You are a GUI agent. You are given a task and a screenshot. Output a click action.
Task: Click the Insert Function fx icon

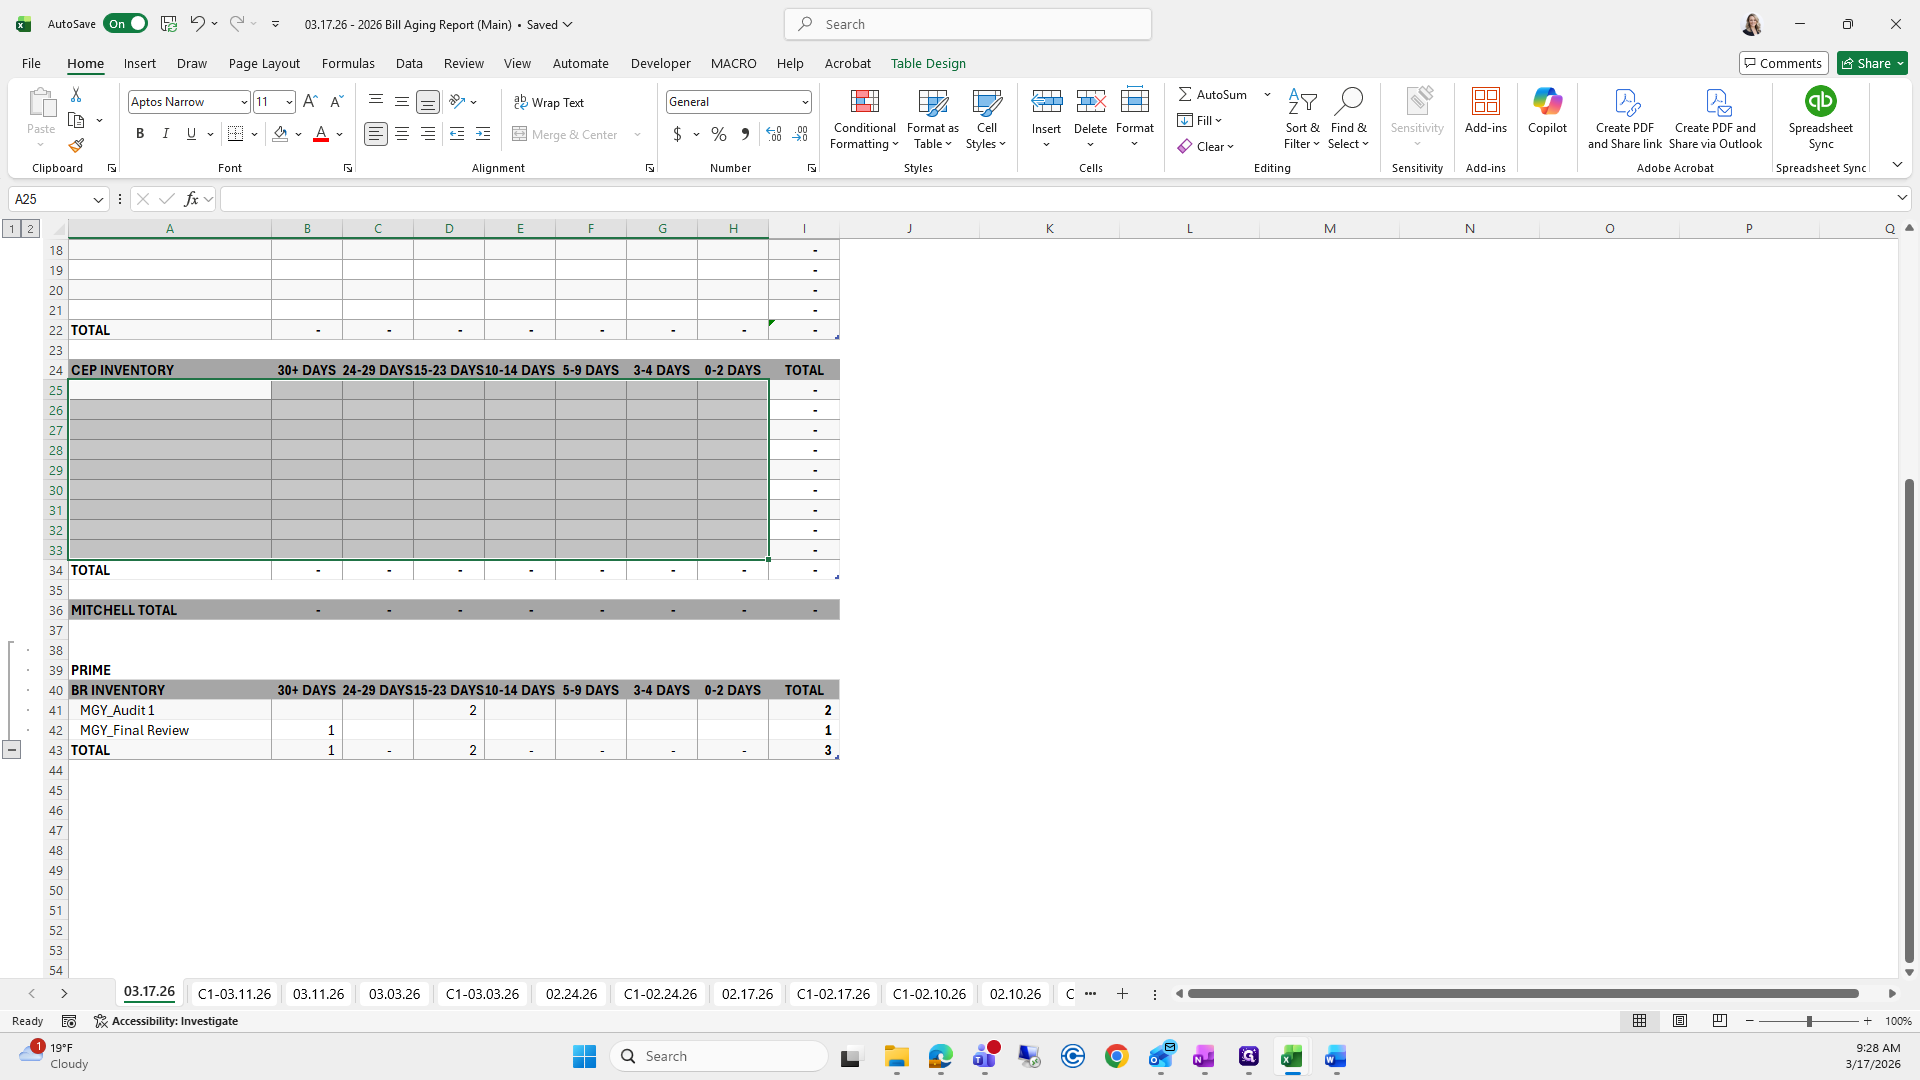[192, 199]
